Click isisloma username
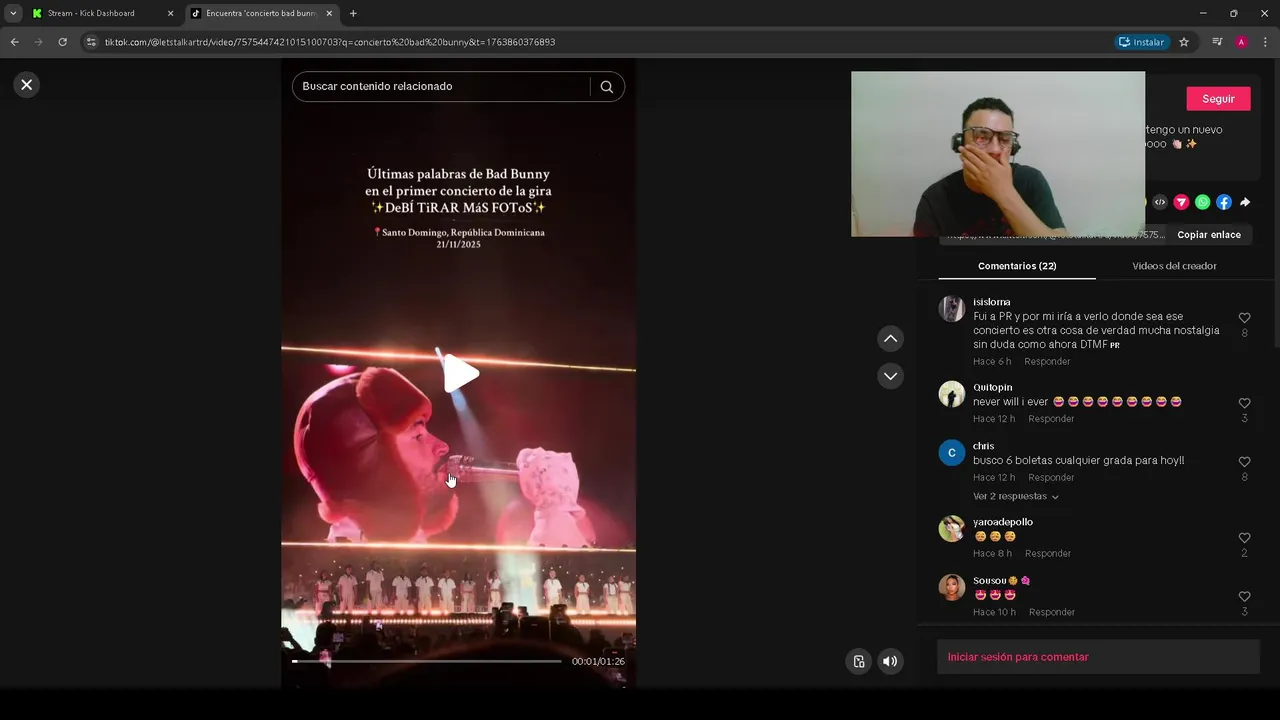 pyautogui.click(x=992, y=302)
